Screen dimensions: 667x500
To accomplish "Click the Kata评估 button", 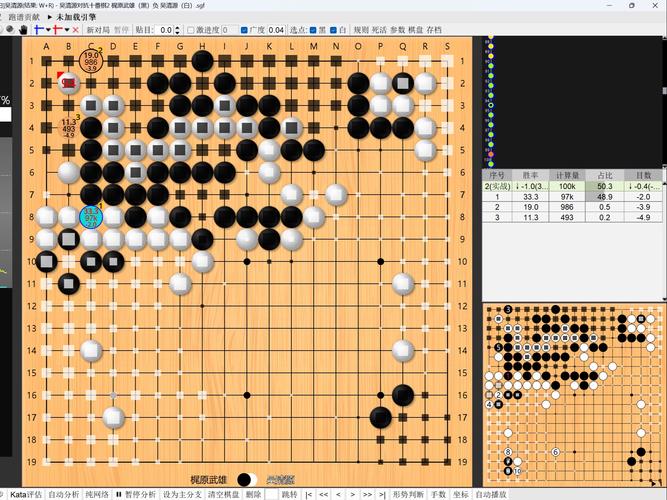I will (x=26, y=494).
